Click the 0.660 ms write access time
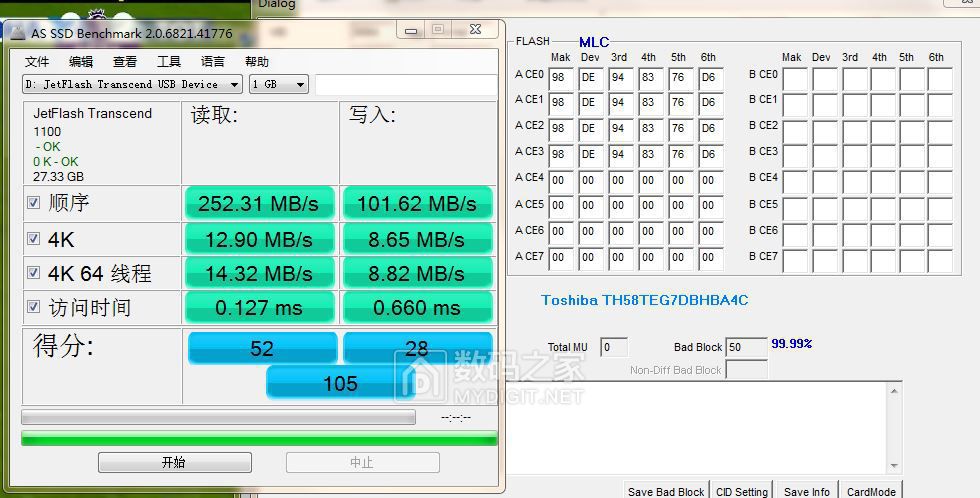Screen dimensions: 980x498 (418, 307)
